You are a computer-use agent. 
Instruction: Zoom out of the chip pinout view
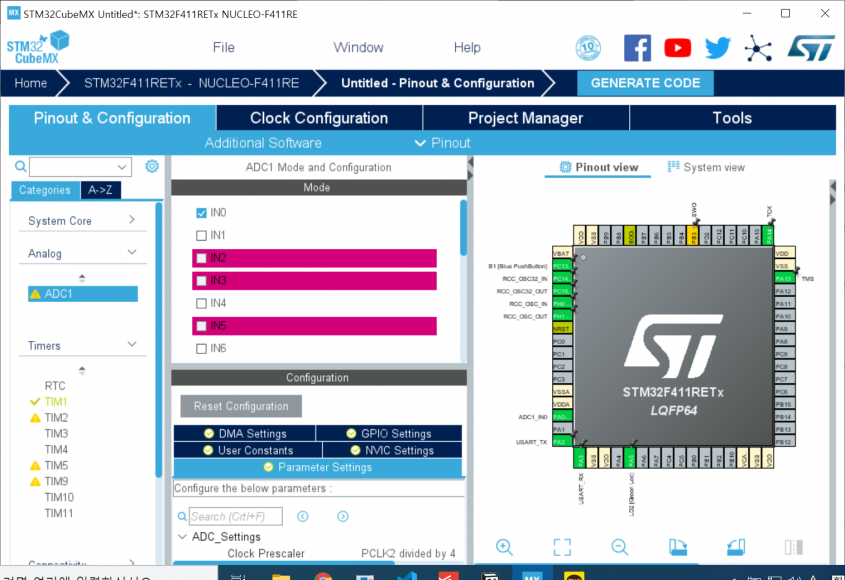620,547
